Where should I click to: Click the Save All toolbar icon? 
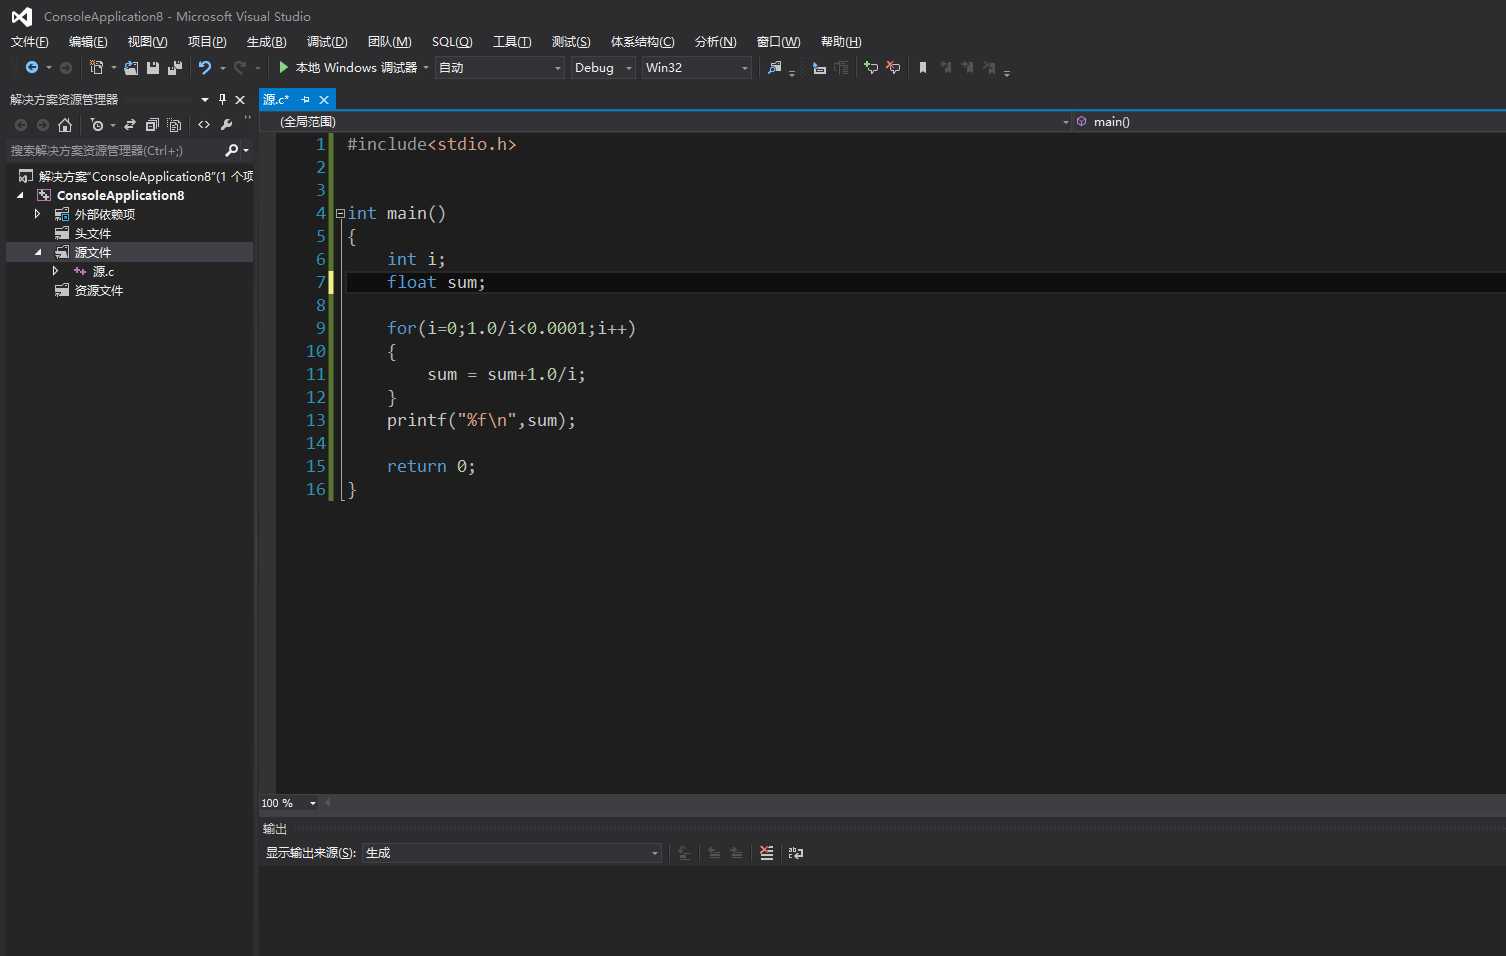click(x=175, y=68)
